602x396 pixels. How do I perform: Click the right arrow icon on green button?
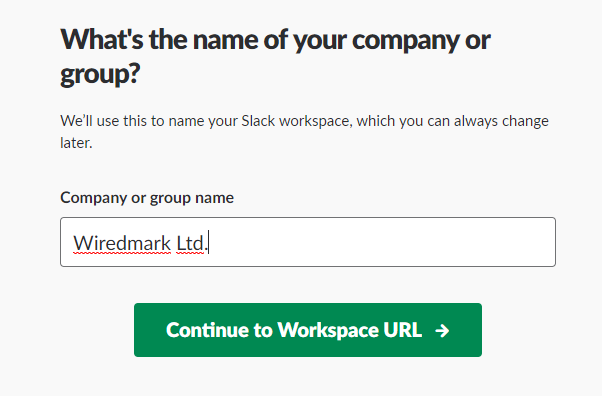point(442,331)
